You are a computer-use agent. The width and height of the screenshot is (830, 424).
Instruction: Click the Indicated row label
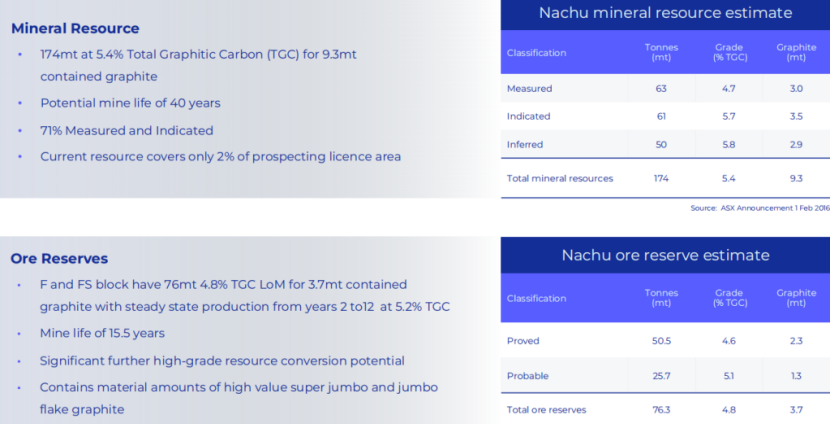click(x=528, y=116)
